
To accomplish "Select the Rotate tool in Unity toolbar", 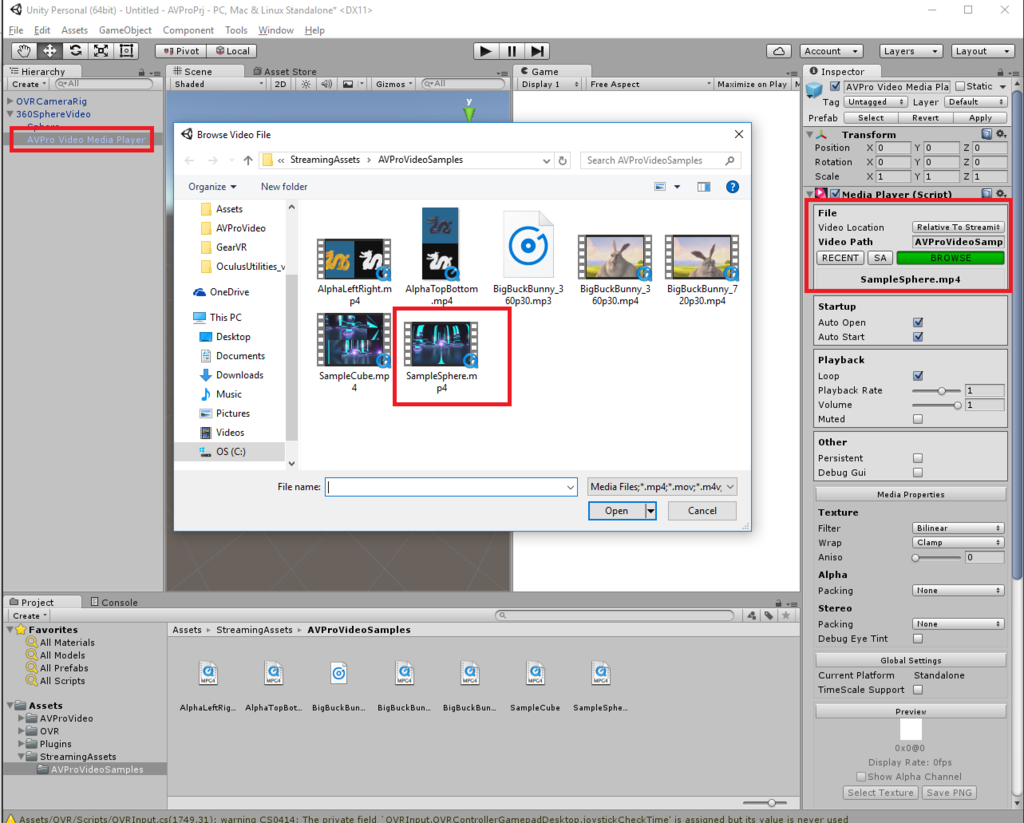I will pos(76,51).
